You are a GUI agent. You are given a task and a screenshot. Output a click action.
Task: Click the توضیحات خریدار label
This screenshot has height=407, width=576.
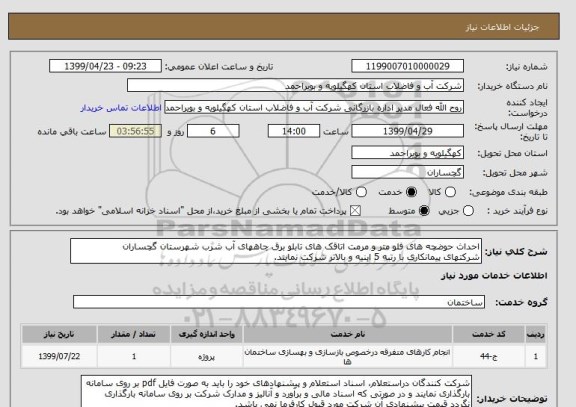point(512,398)
